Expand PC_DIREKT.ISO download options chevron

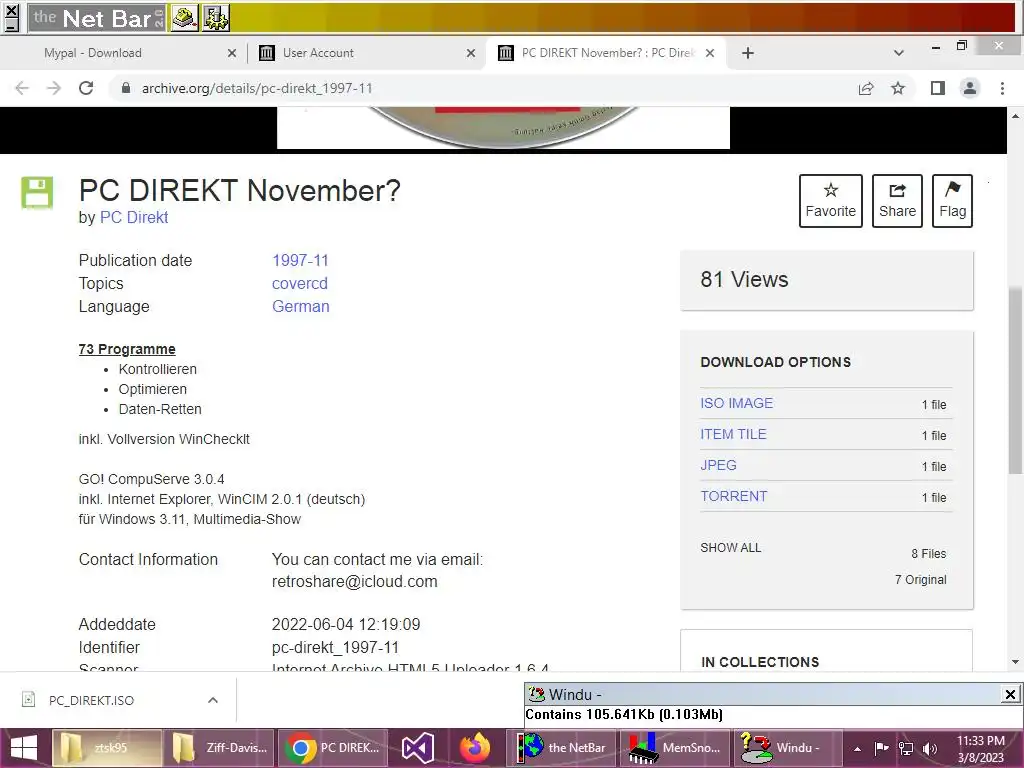point(213,700)
